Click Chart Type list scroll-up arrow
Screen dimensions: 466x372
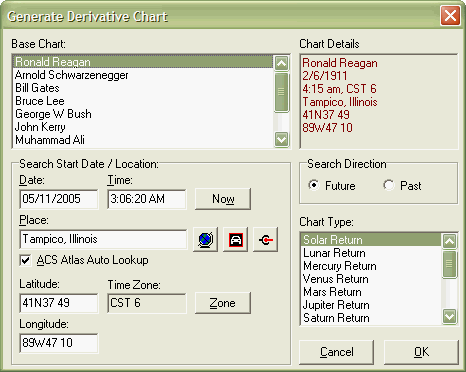(449, 241)
